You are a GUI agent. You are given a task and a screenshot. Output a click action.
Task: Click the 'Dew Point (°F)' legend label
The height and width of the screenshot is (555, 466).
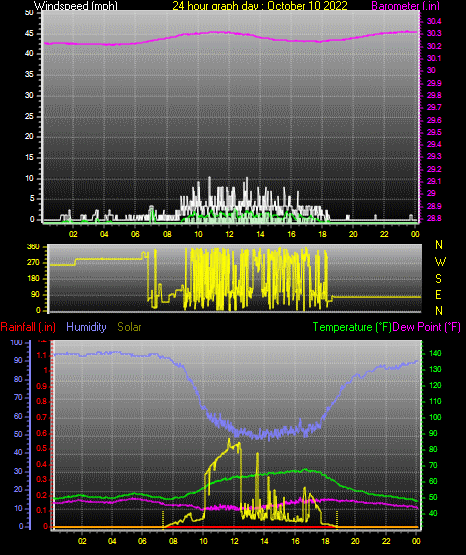(427, 327)
